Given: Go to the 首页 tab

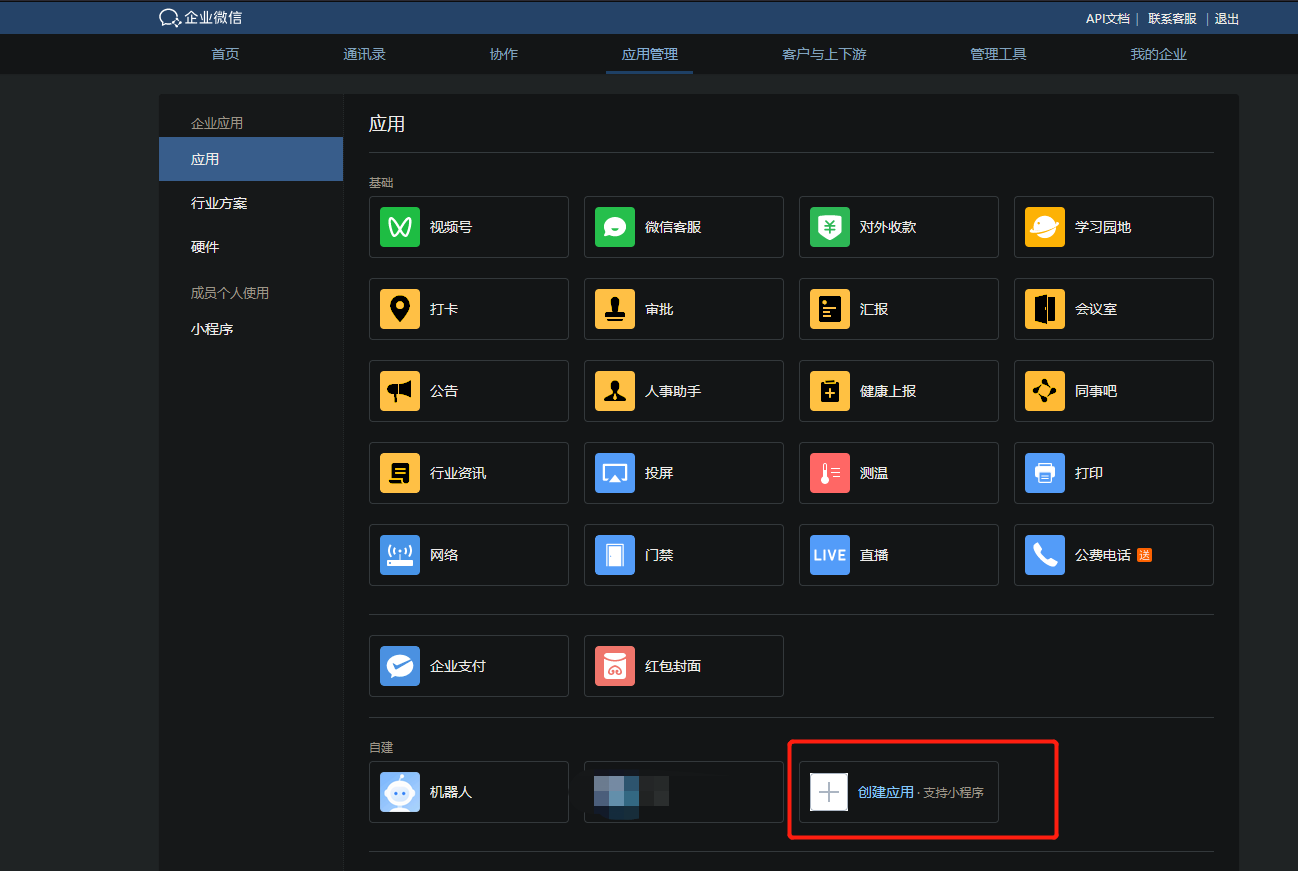Looking at the screenshot, I should click(x=225, y=54).
